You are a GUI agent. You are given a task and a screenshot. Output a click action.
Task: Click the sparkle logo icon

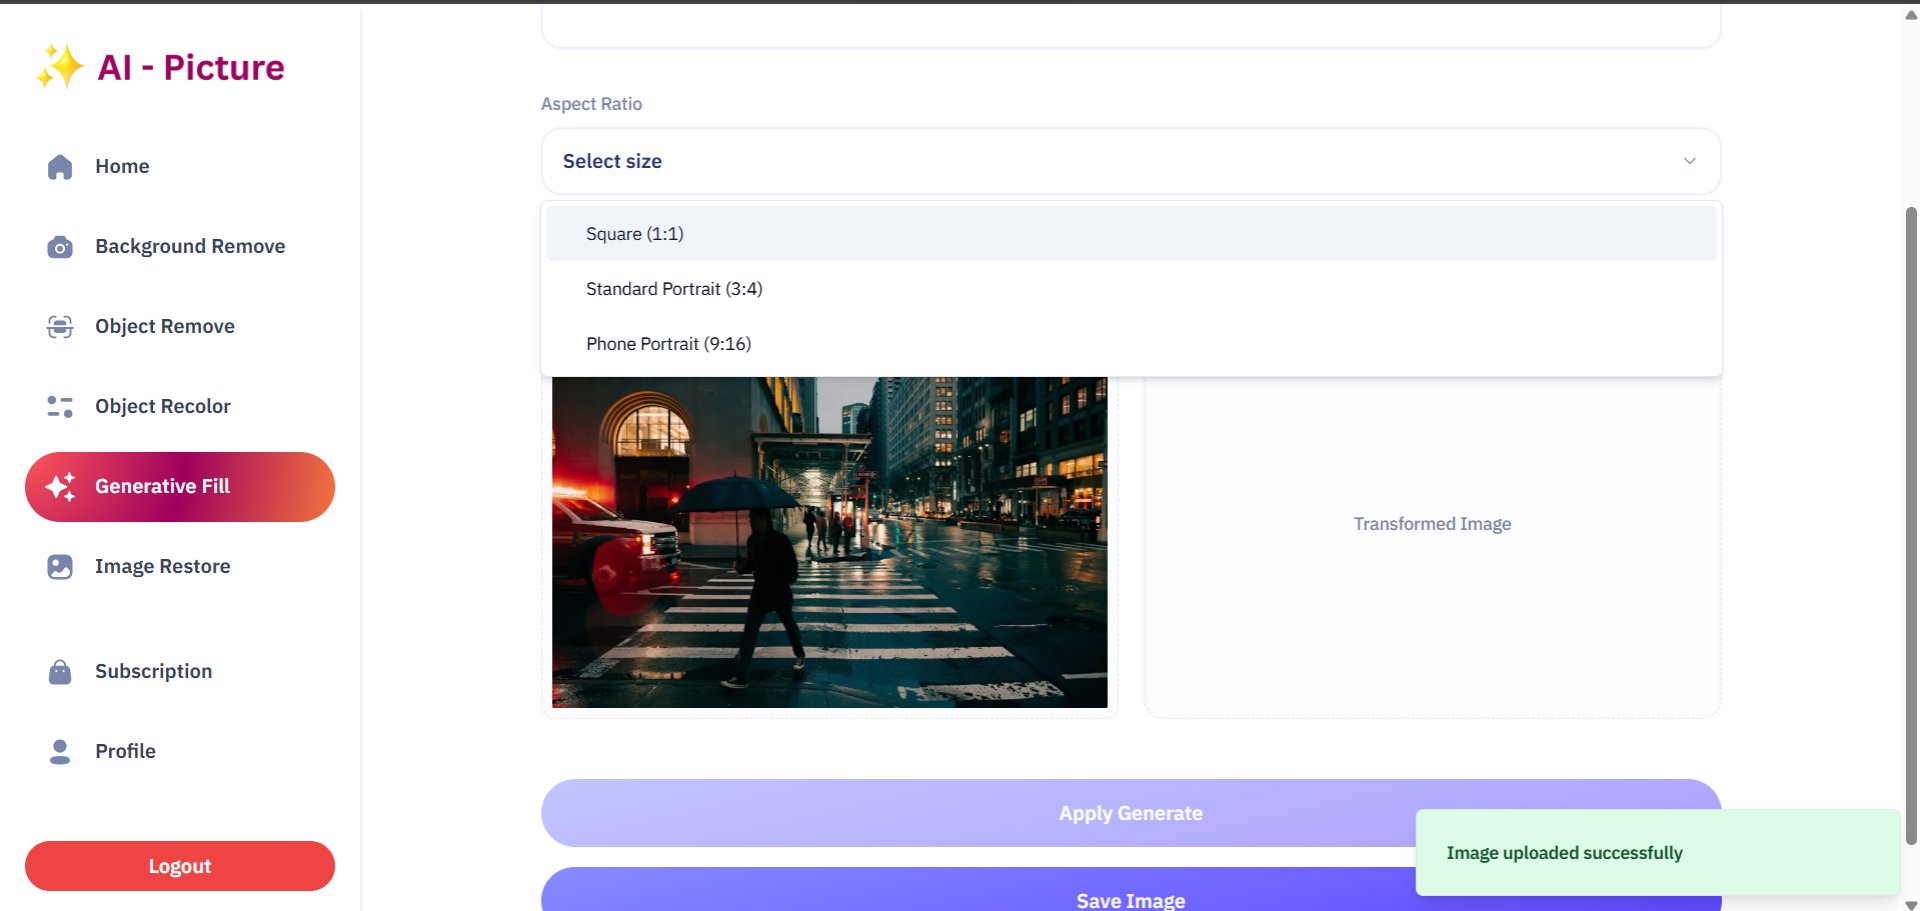(60, 67)
